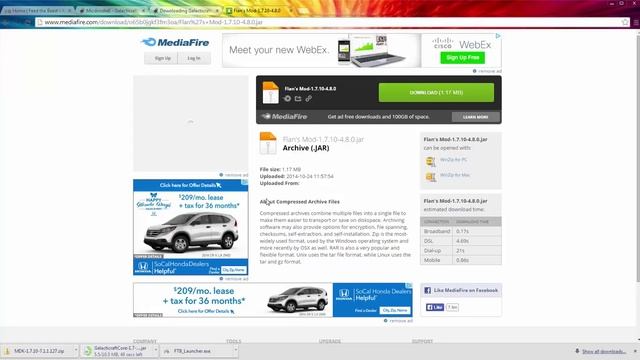Click the orange file icon in the dark download bar
This screenshot has height=360, width=640.
pyautogui.click(x=270, y=93)
